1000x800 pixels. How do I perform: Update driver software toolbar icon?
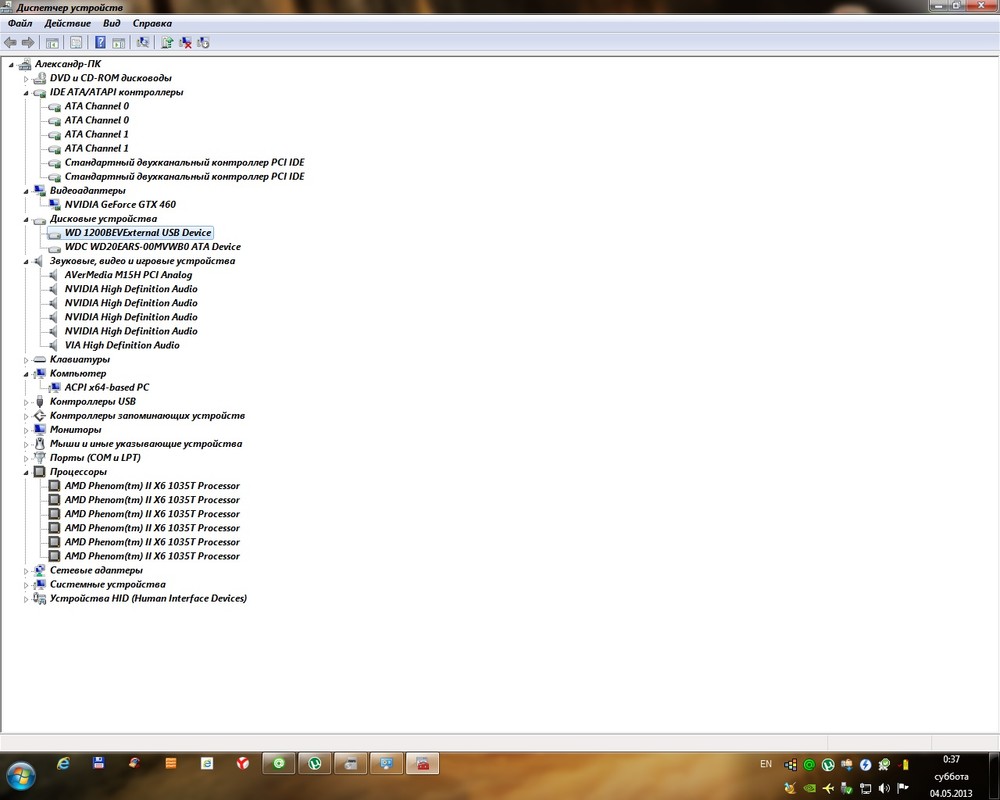(167, 43)
